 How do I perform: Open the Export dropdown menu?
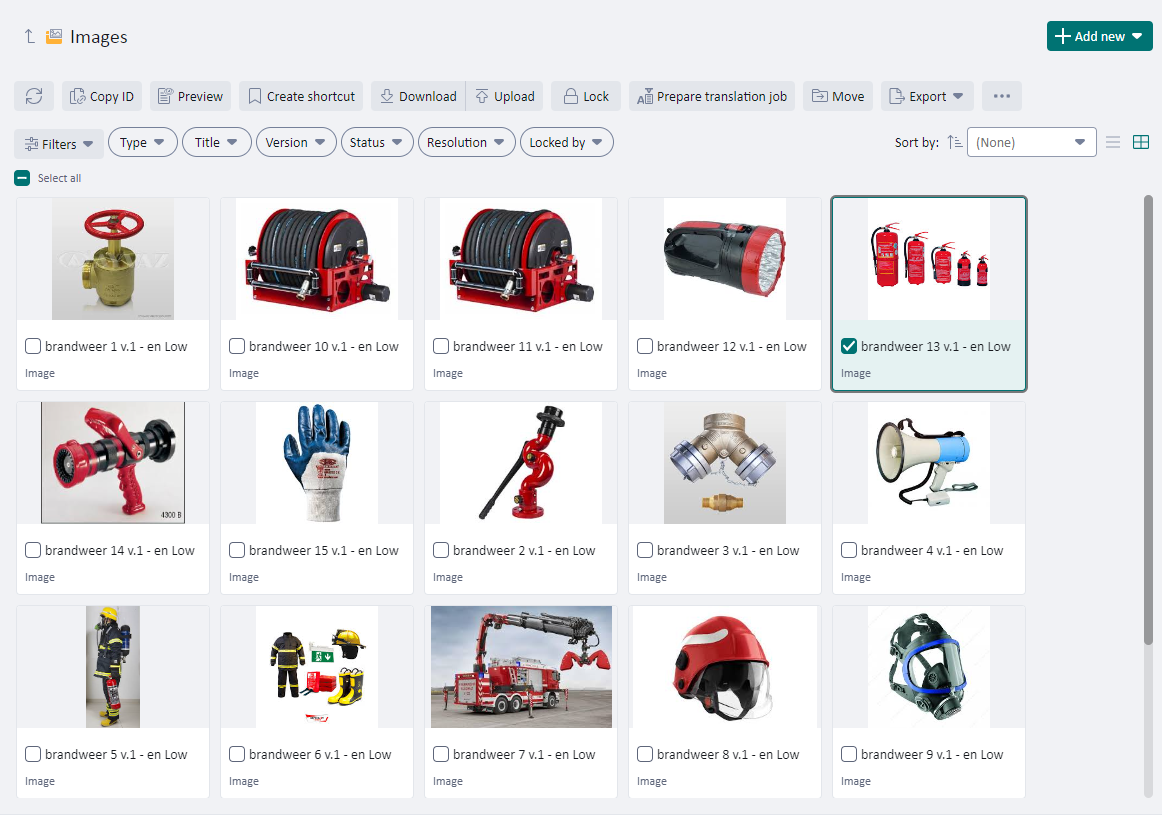(927, 96)
